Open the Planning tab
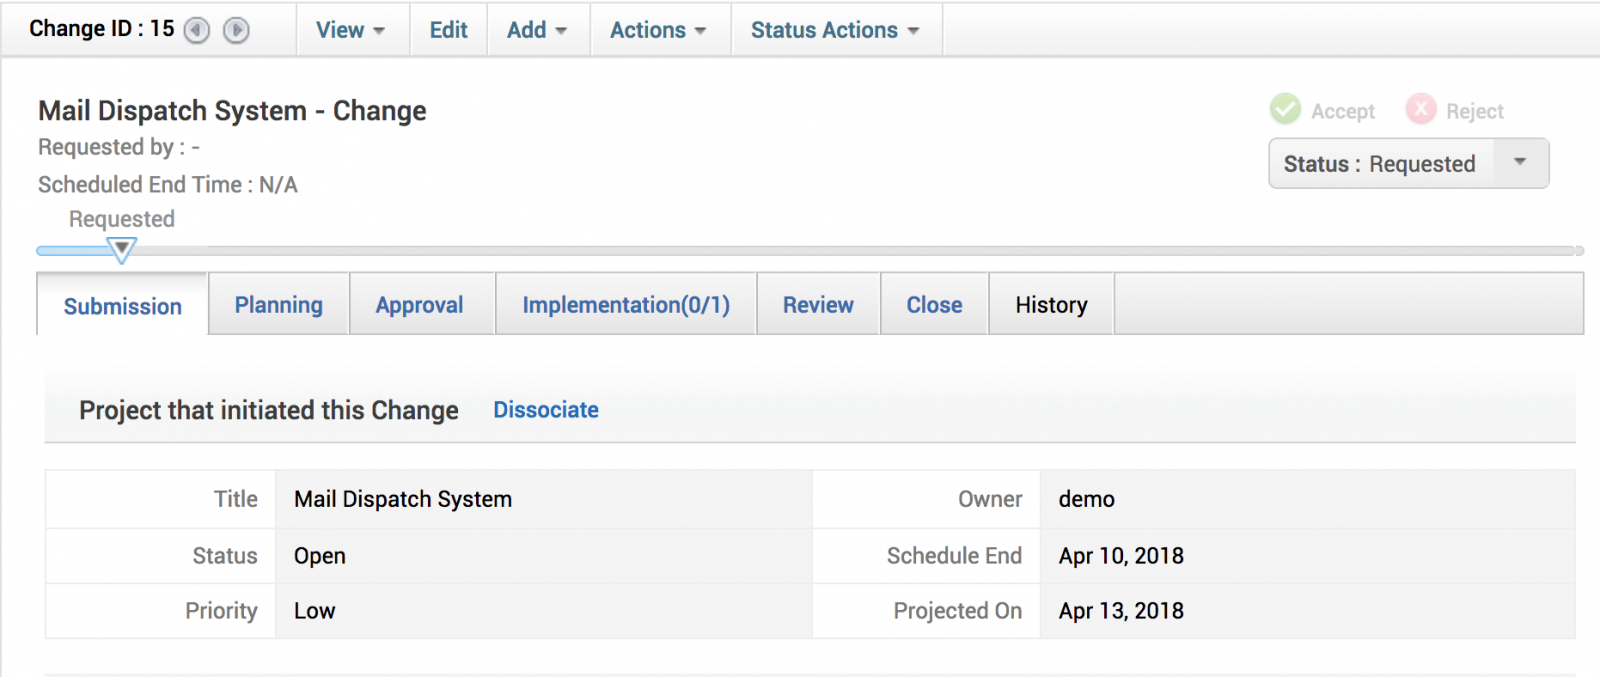The width and height of the screenshot is (1600, 677). 279,305
